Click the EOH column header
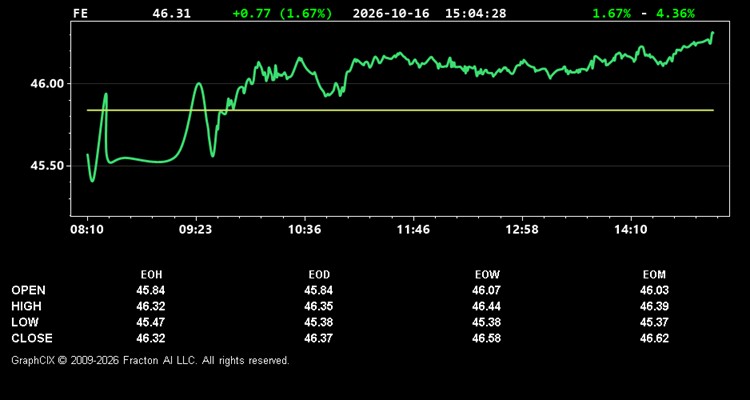Viewport: 750px width, 400px height. pyautogui.click(x=151, y=275)
